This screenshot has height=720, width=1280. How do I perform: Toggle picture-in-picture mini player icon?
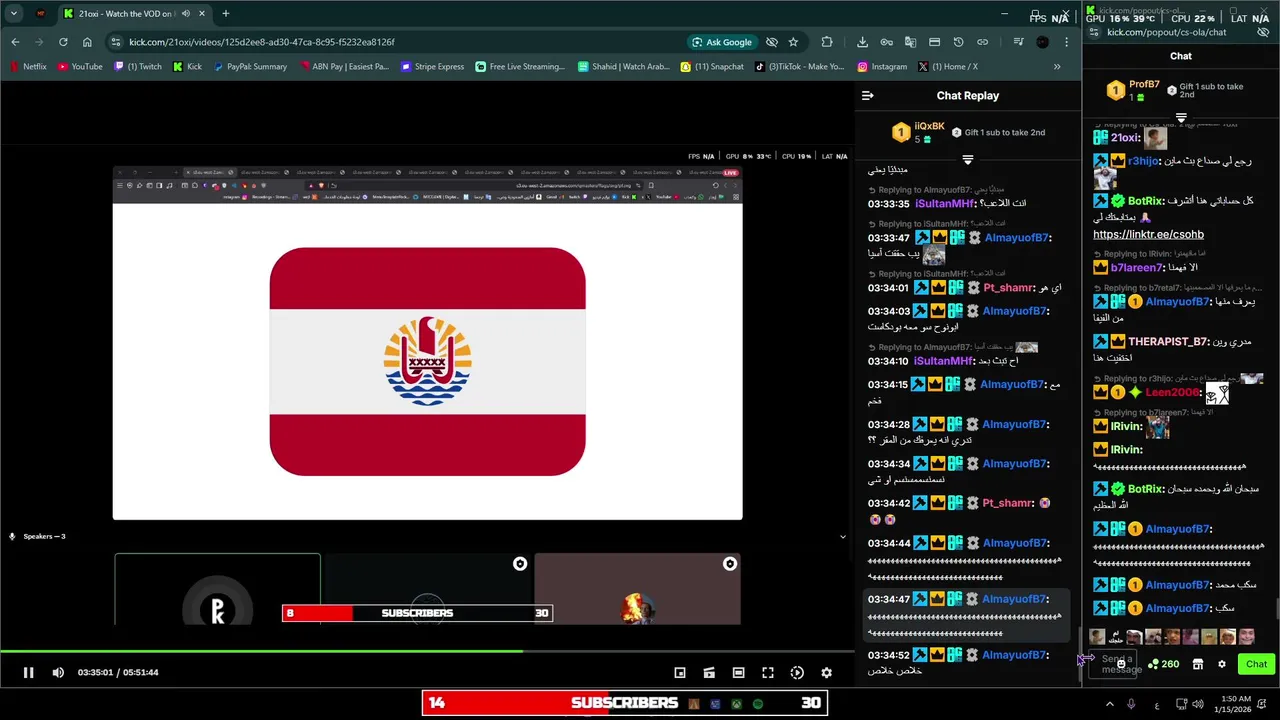[680, 673]
